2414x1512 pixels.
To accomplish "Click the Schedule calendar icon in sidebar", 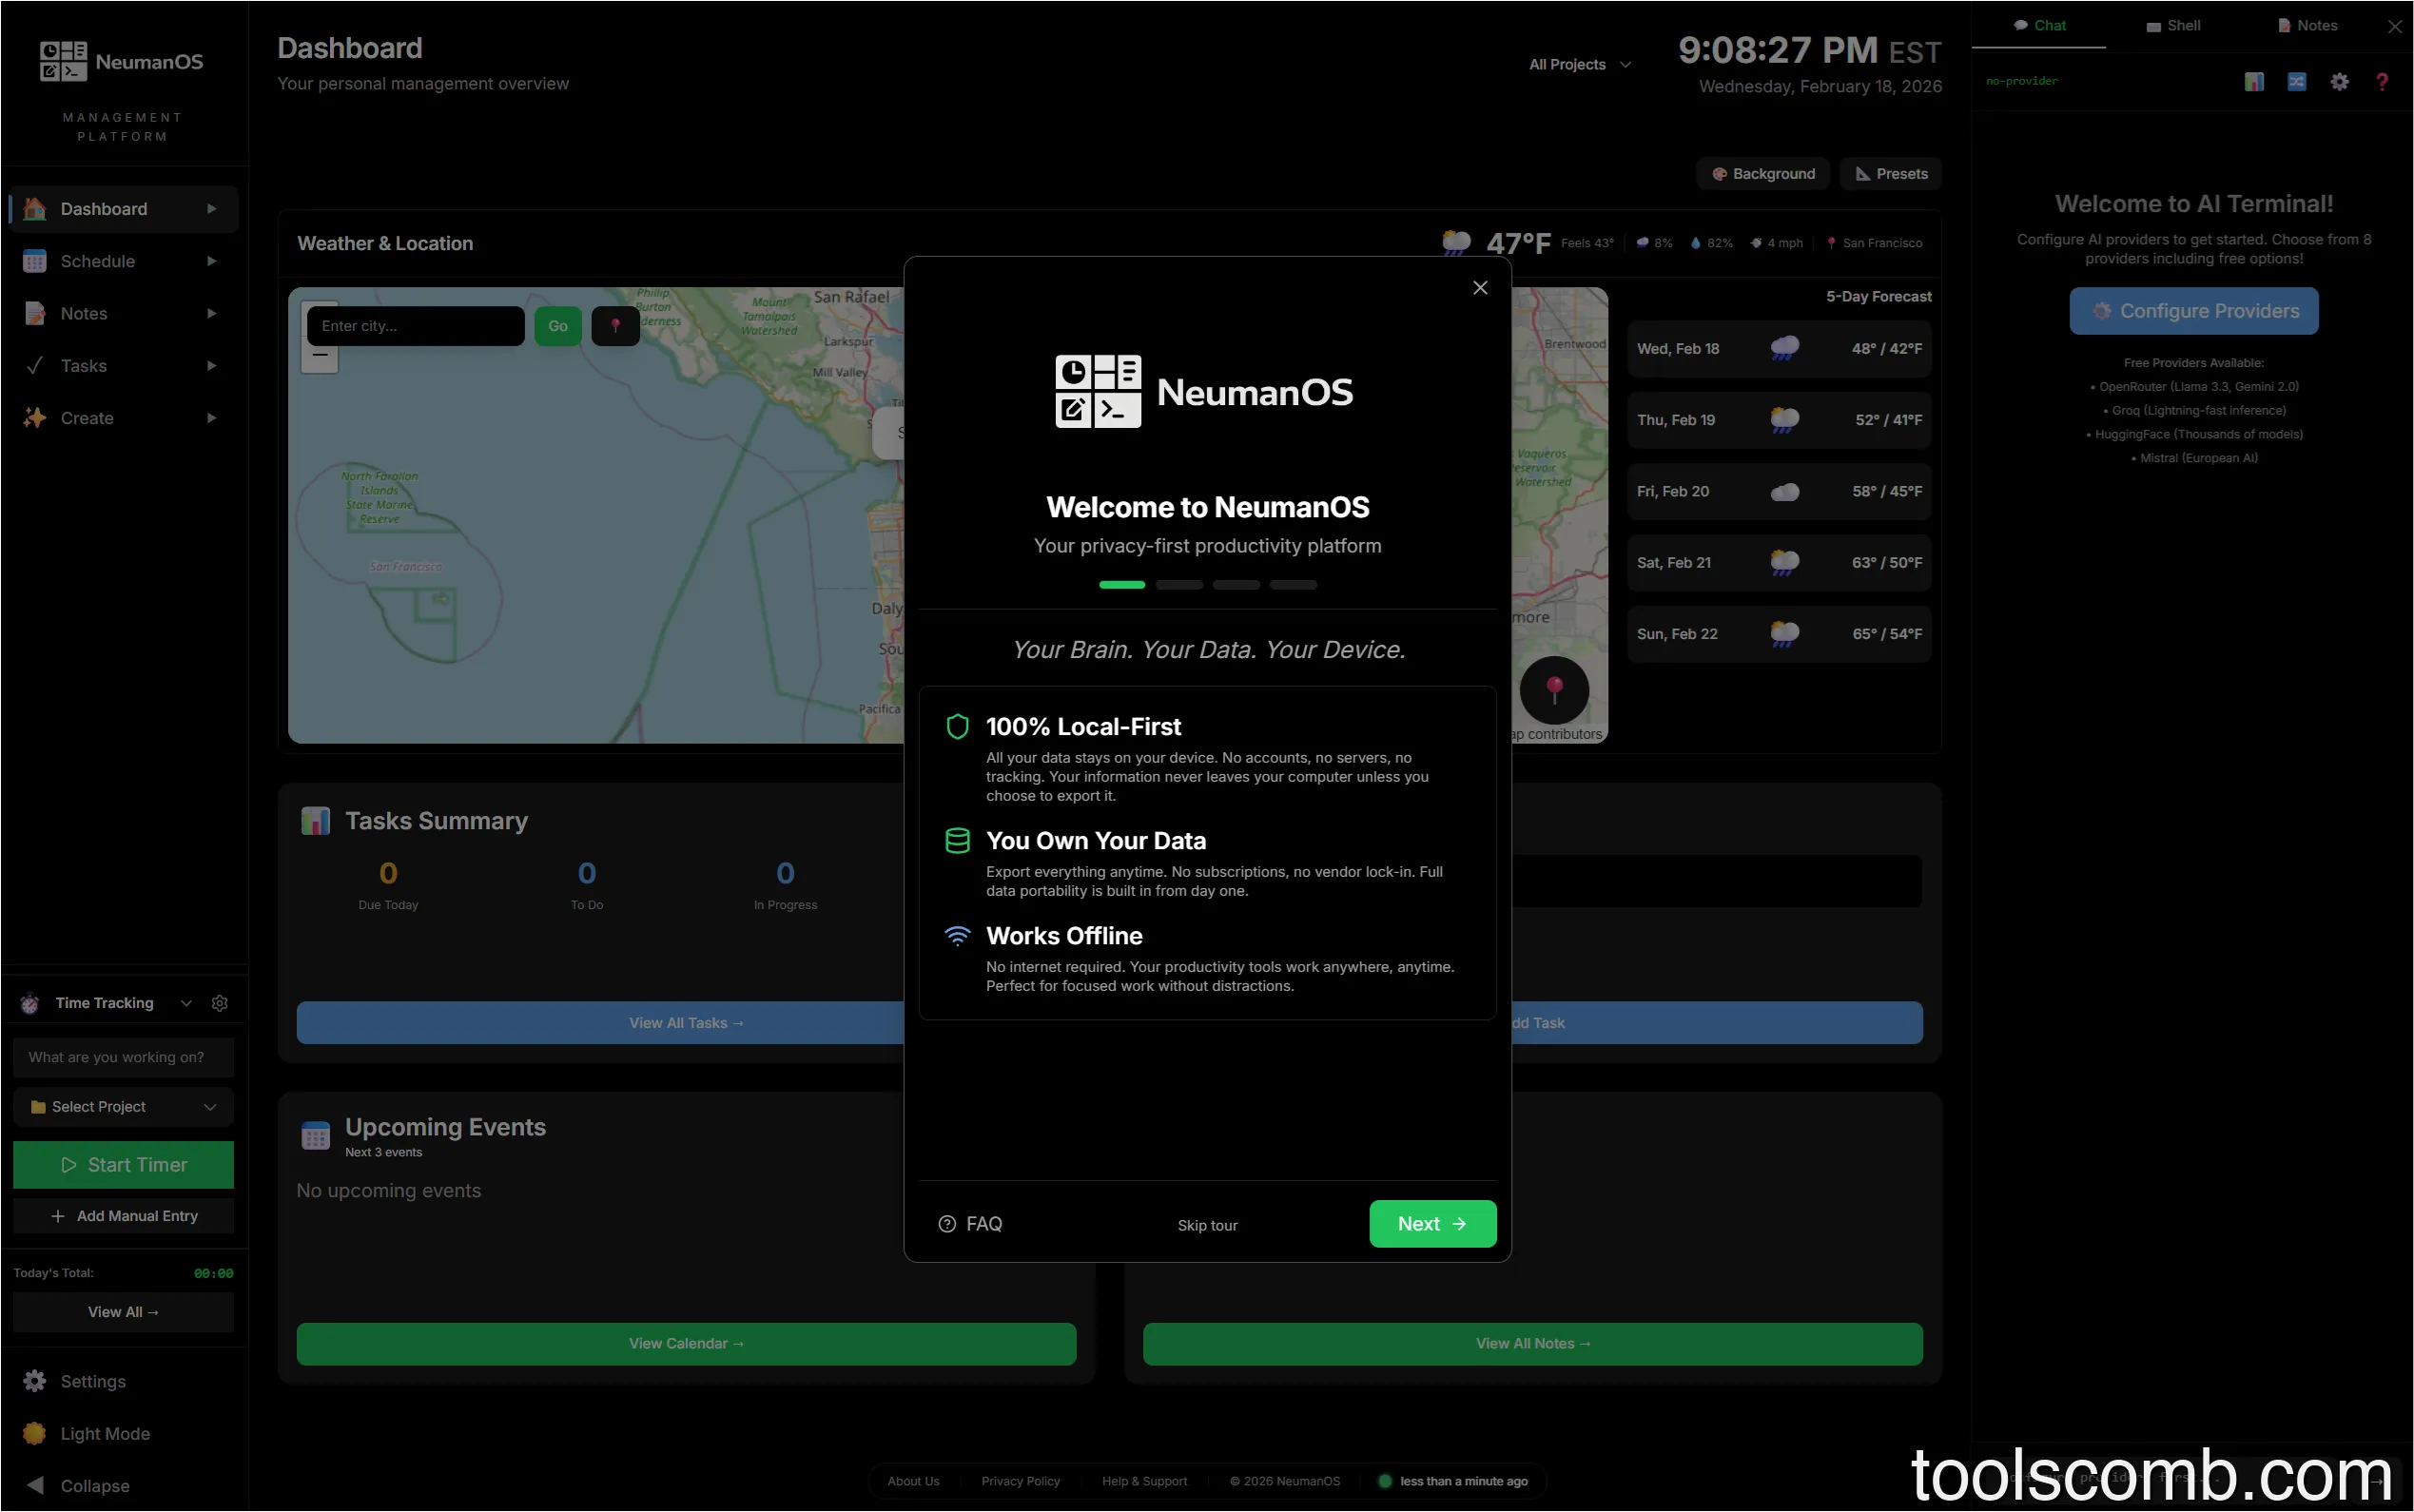I will pos(35,261).
